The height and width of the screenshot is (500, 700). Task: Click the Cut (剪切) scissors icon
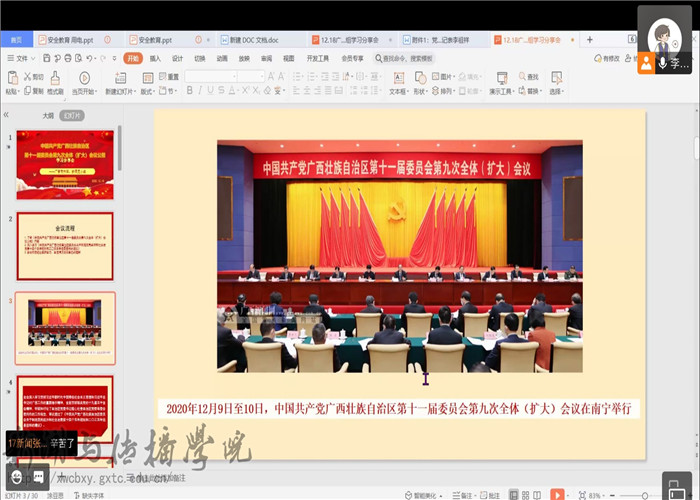[x=28, y=76]
